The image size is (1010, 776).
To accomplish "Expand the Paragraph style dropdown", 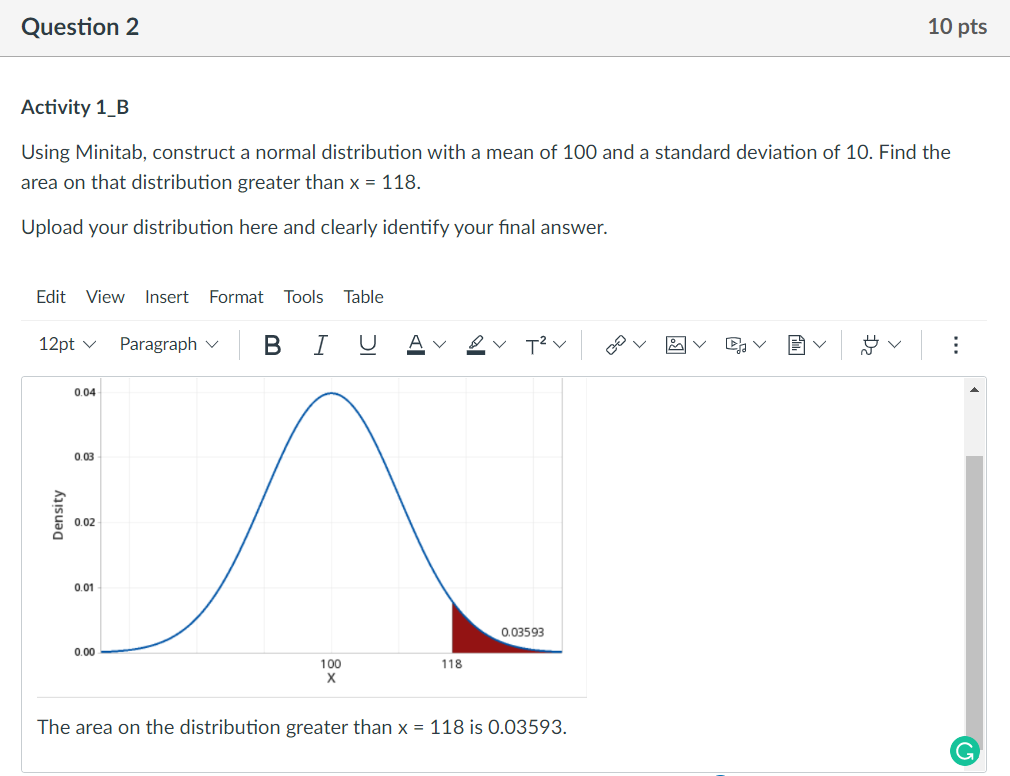I will pos(168,344).
